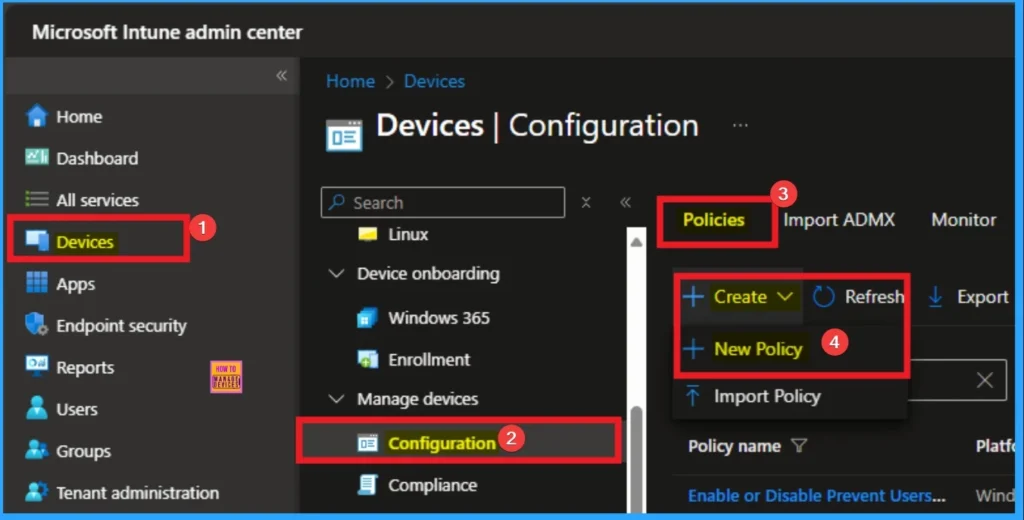Go to Devices breadcrumb link
Image resolution: width=1024 pixels, height=520 pixels.
click(x=434, y=81)
